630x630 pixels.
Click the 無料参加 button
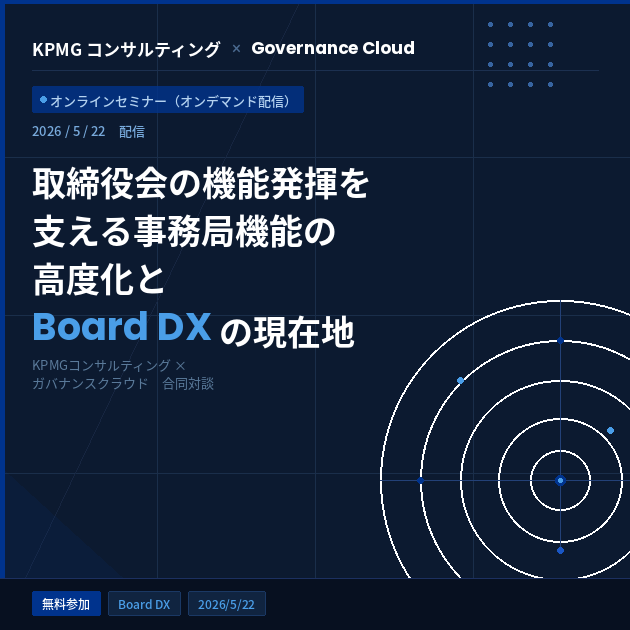point(66,603)
